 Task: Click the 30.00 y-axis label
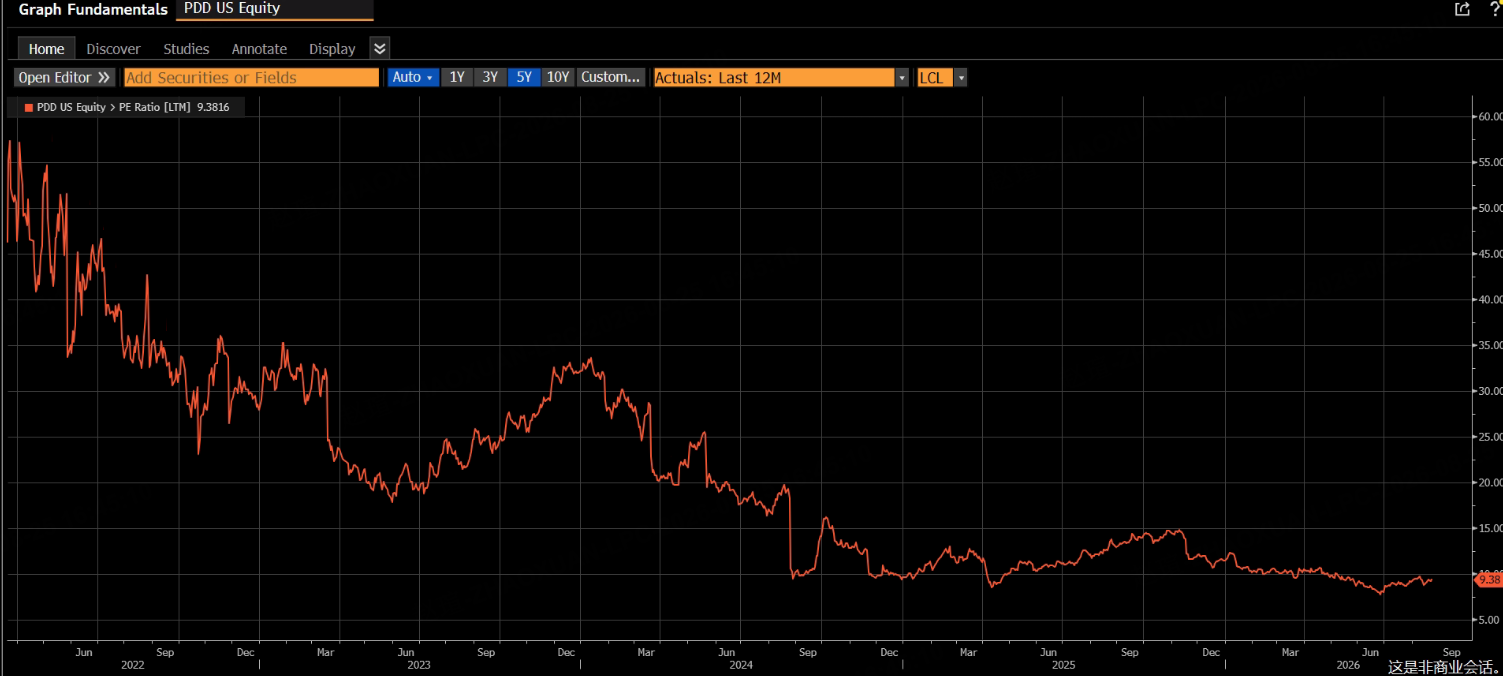pos(1490,391)
